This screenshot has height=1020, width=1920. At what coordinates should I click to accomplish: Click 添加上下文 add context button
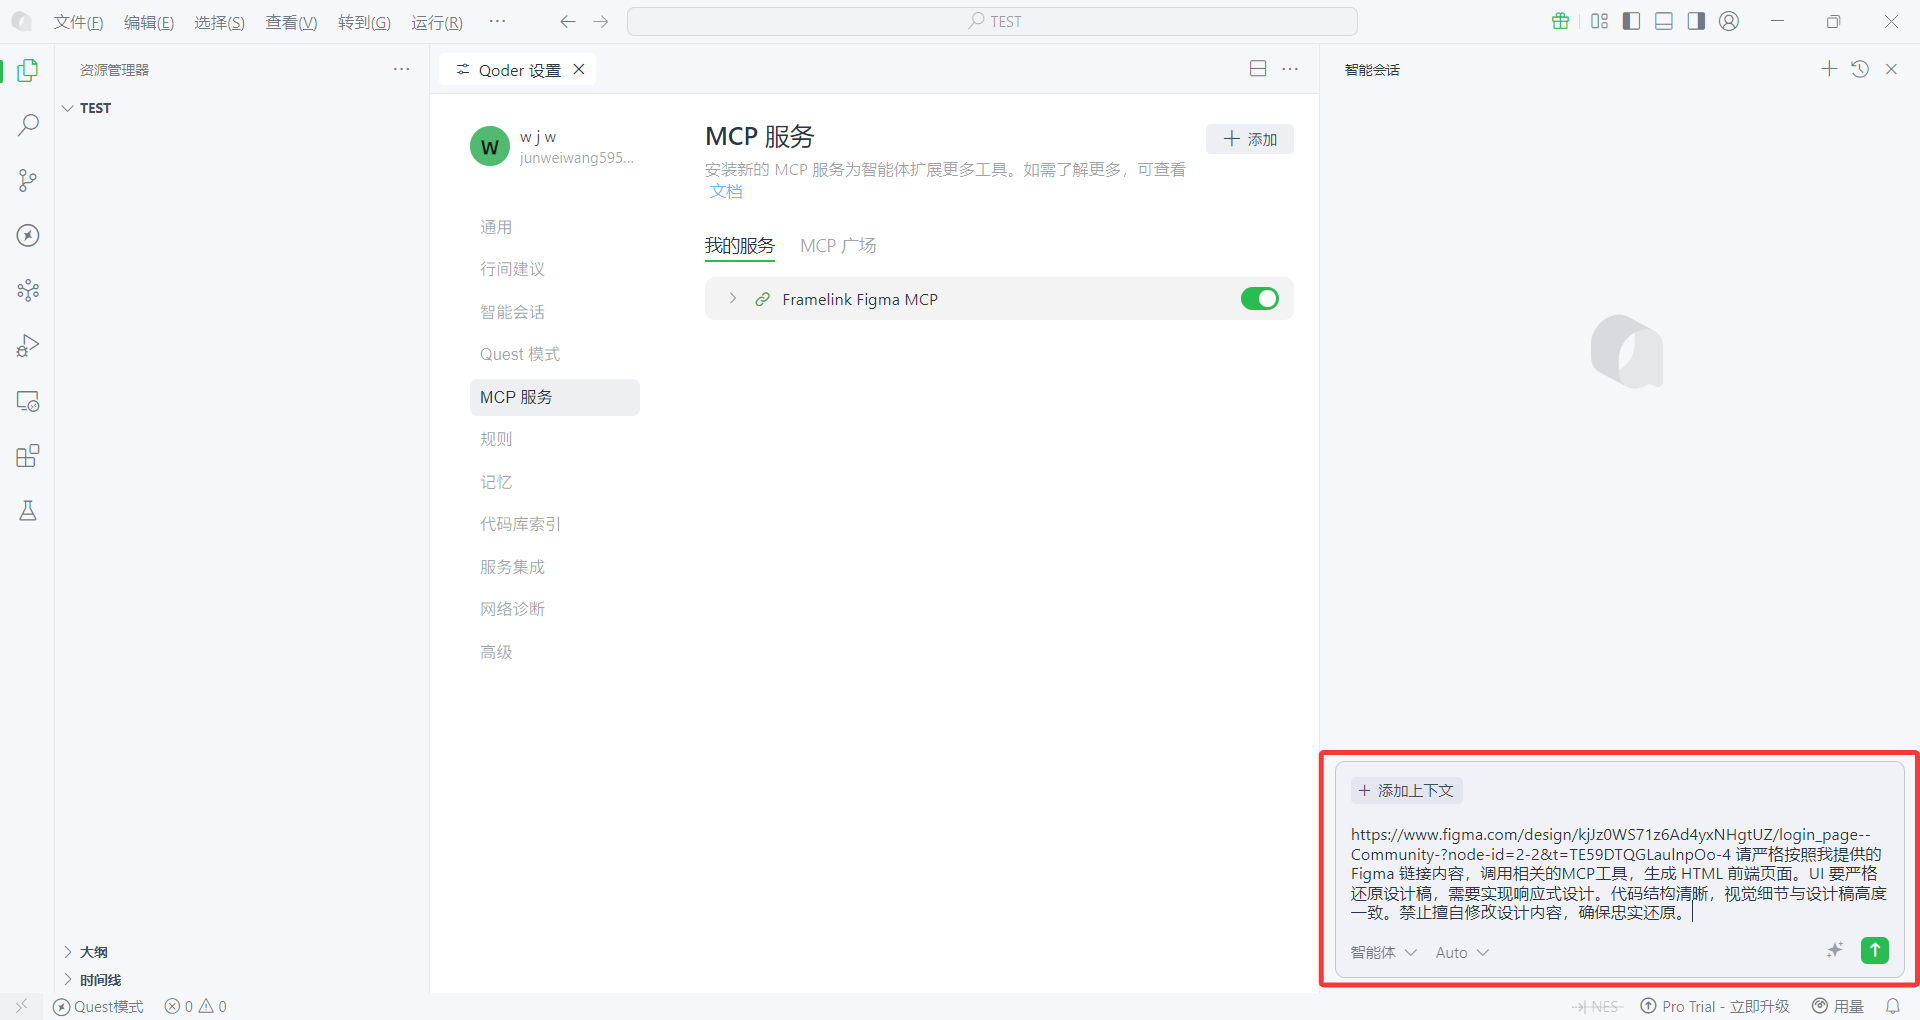coord(1407,791)
